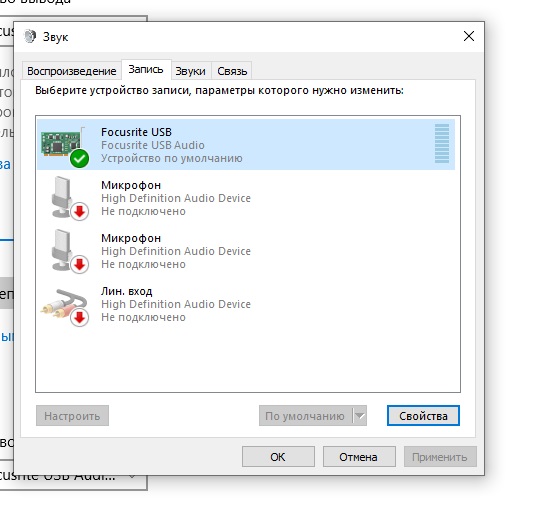Expand the По умолчанию dropdown arrow
This screenshot has width=534, height=509.
[x=360, y=416]
